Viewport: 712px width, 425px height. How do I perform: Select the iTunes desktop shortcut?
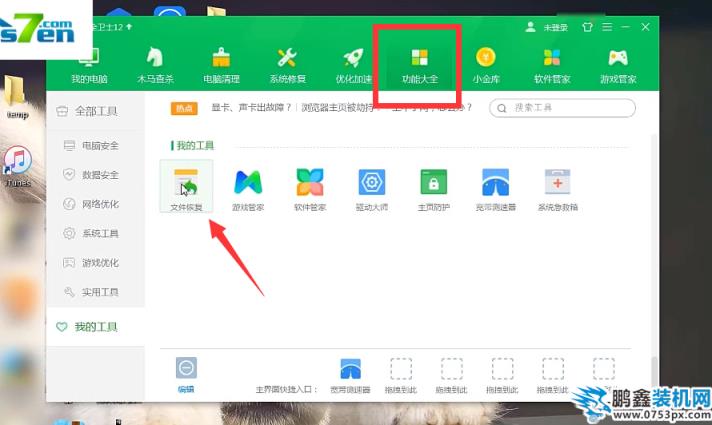coord(18,167)
